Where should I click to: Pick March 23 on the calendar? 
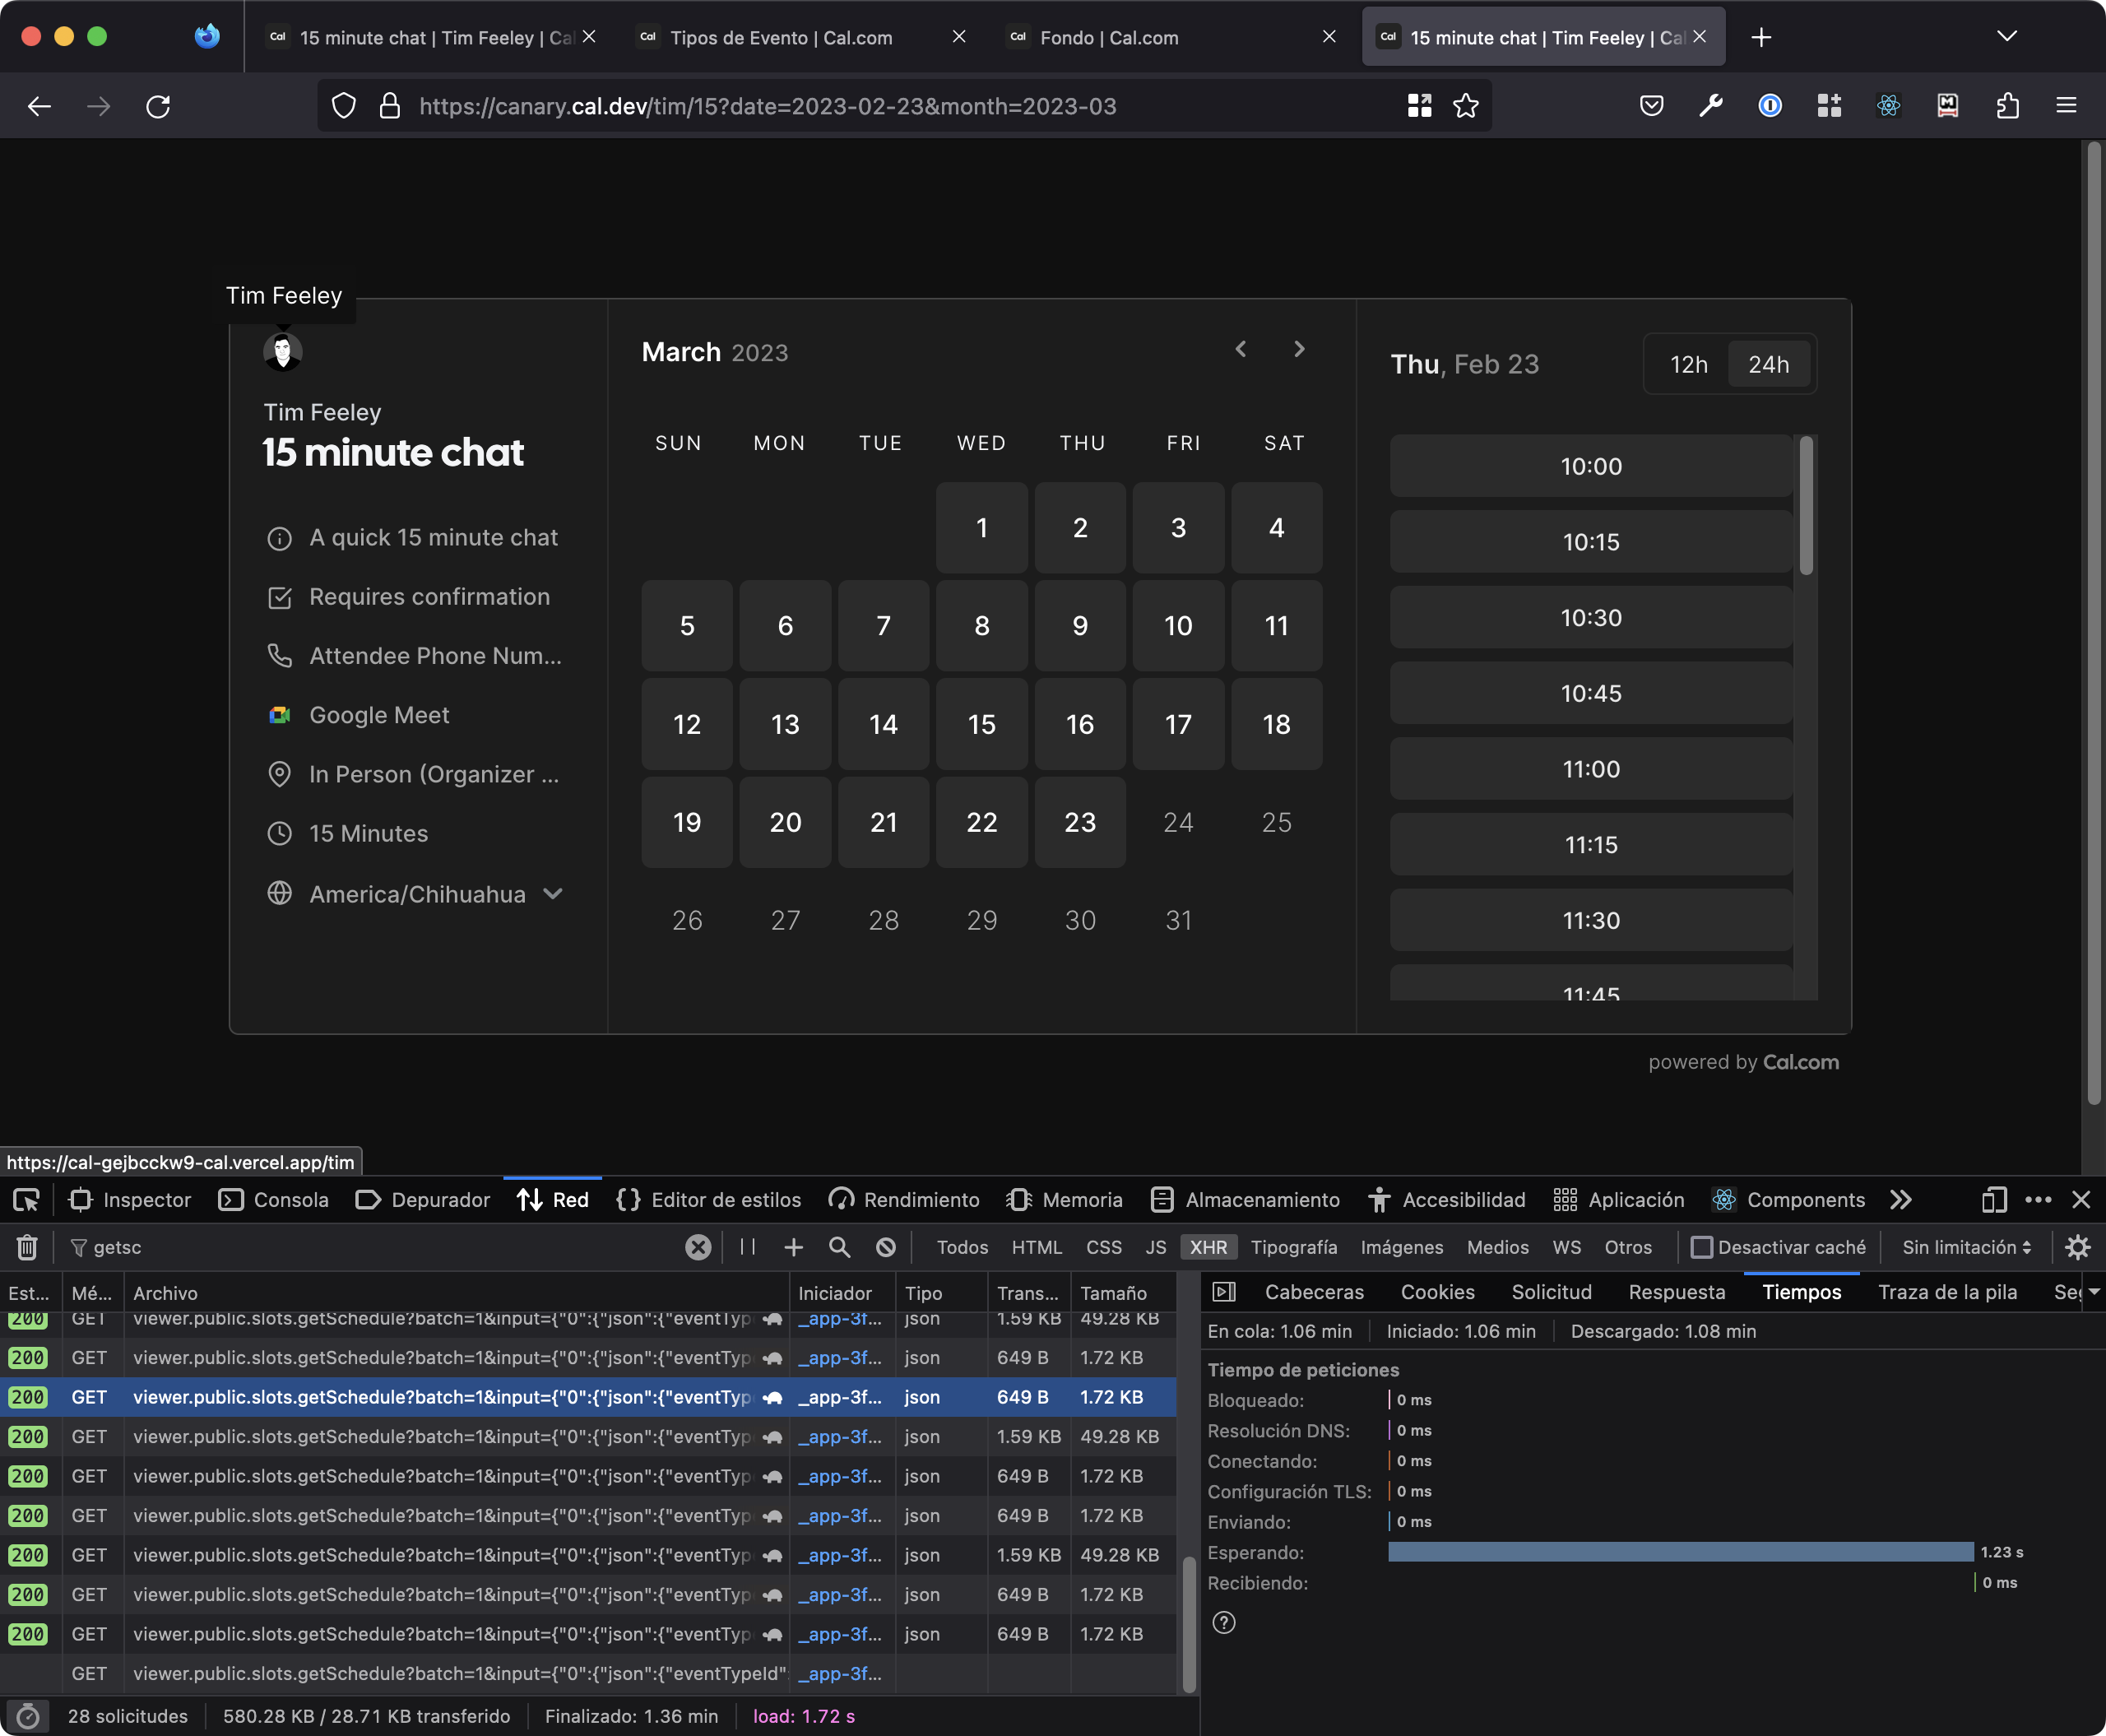1080,822
